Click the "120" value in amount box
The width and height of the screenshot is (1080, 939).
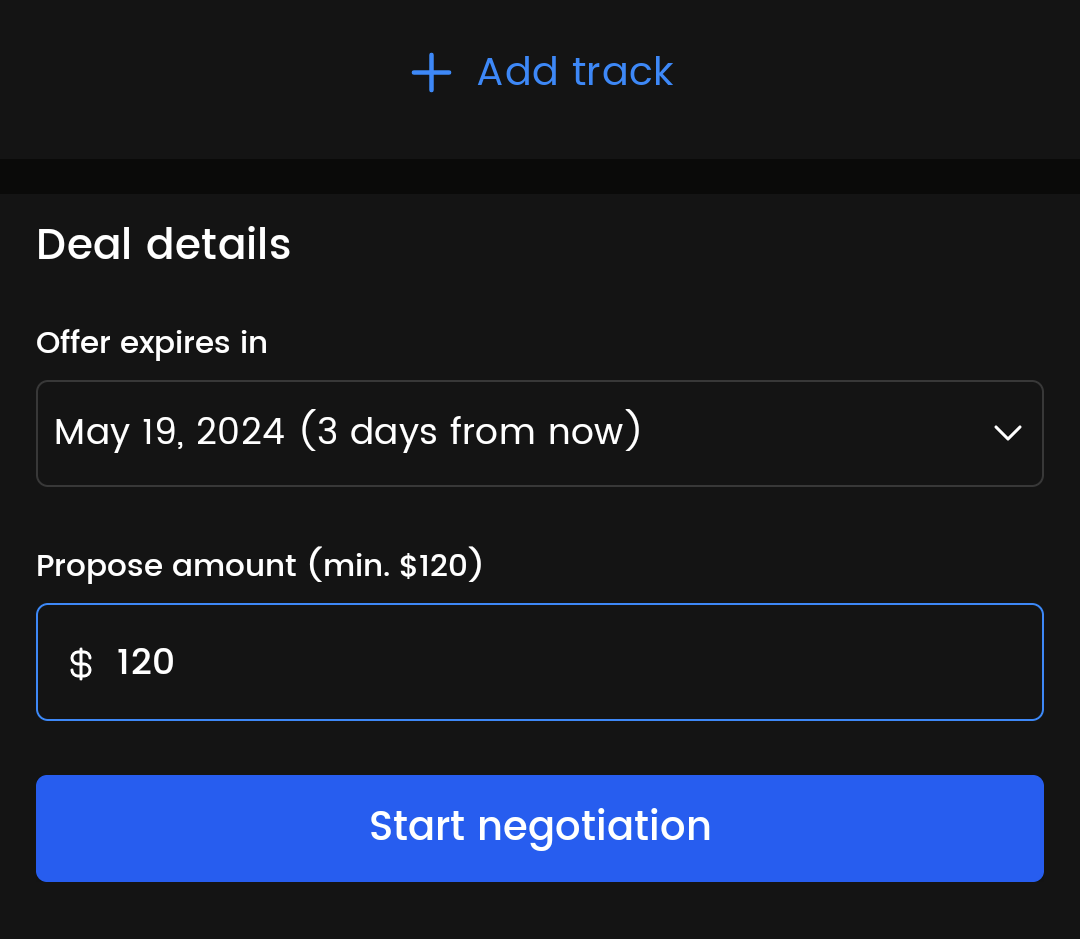click(x=145, y=662)
